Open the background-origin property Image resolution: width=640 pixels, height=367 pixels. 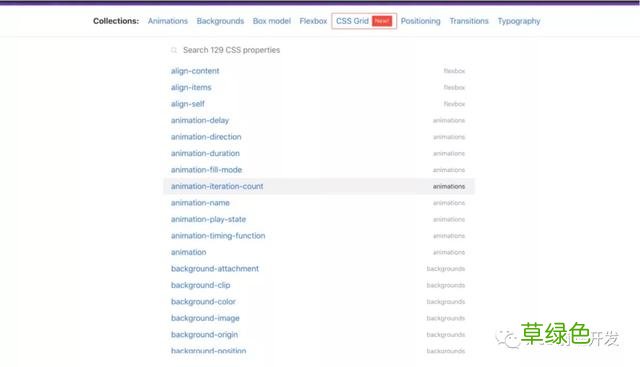[204, 334]
